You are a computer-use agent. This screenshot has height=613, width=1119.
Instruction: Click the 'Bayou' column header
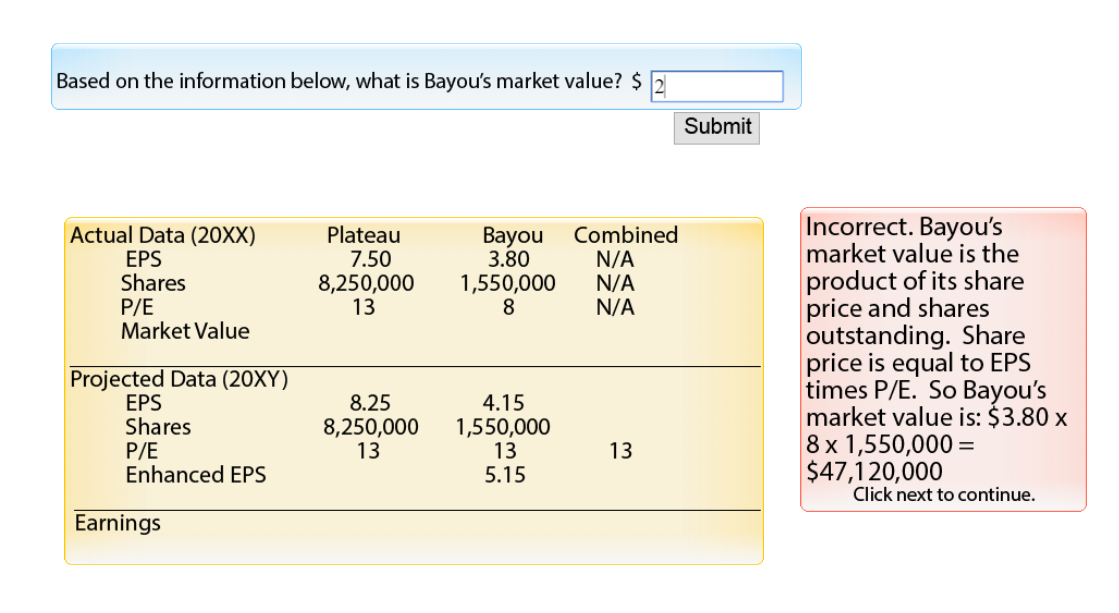(x=512, y=235)
